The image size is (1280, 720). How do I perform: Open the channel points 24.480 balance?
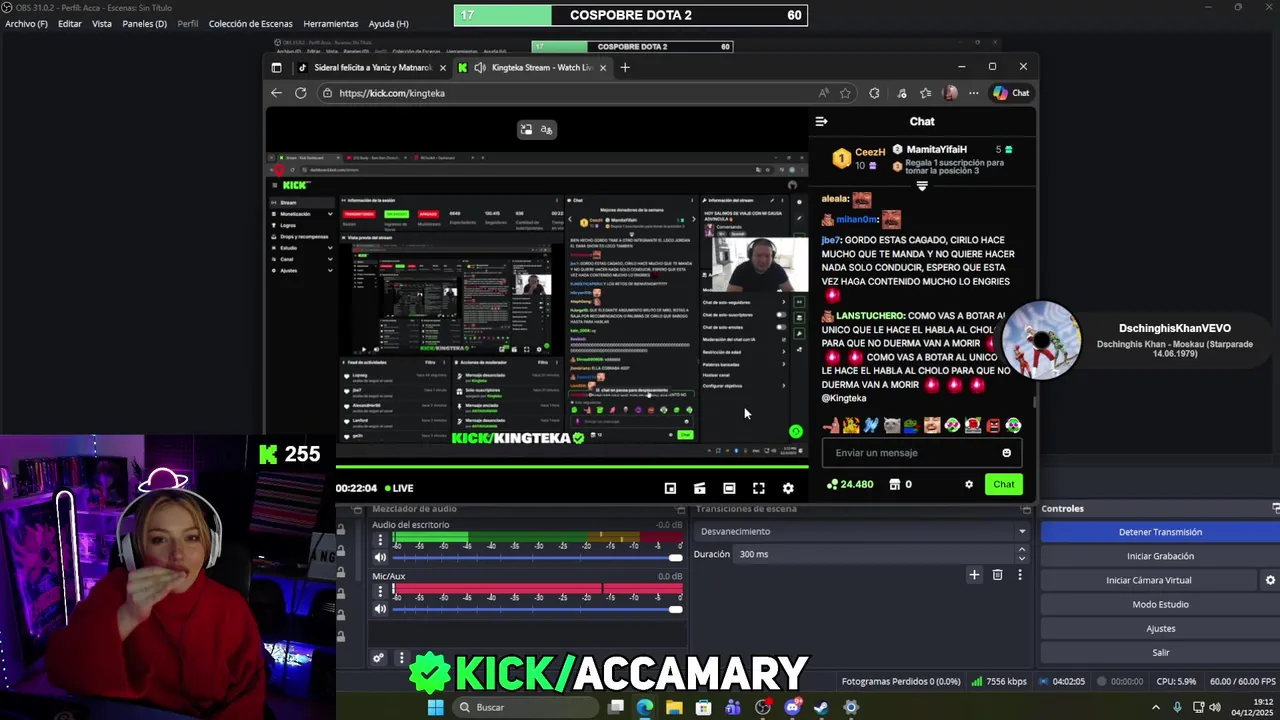(850, 484)
